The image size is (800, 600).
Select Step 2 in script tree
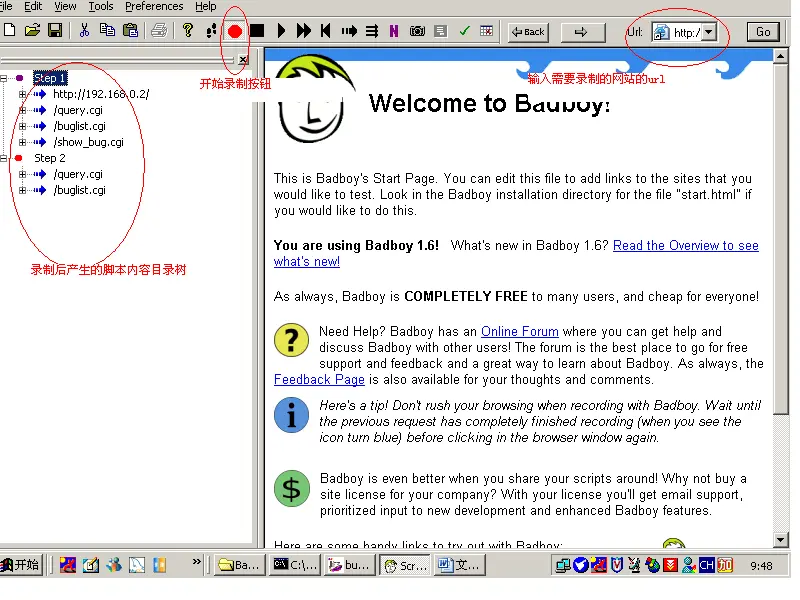(x=49, y=158)
